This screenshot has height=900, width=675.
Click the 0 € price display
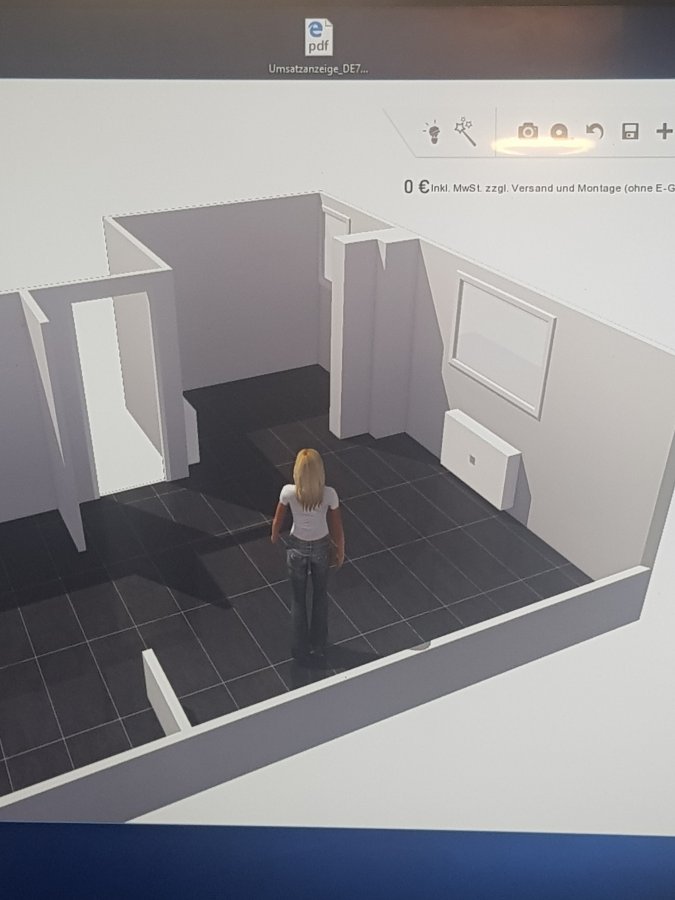click(x=416, y=186)
